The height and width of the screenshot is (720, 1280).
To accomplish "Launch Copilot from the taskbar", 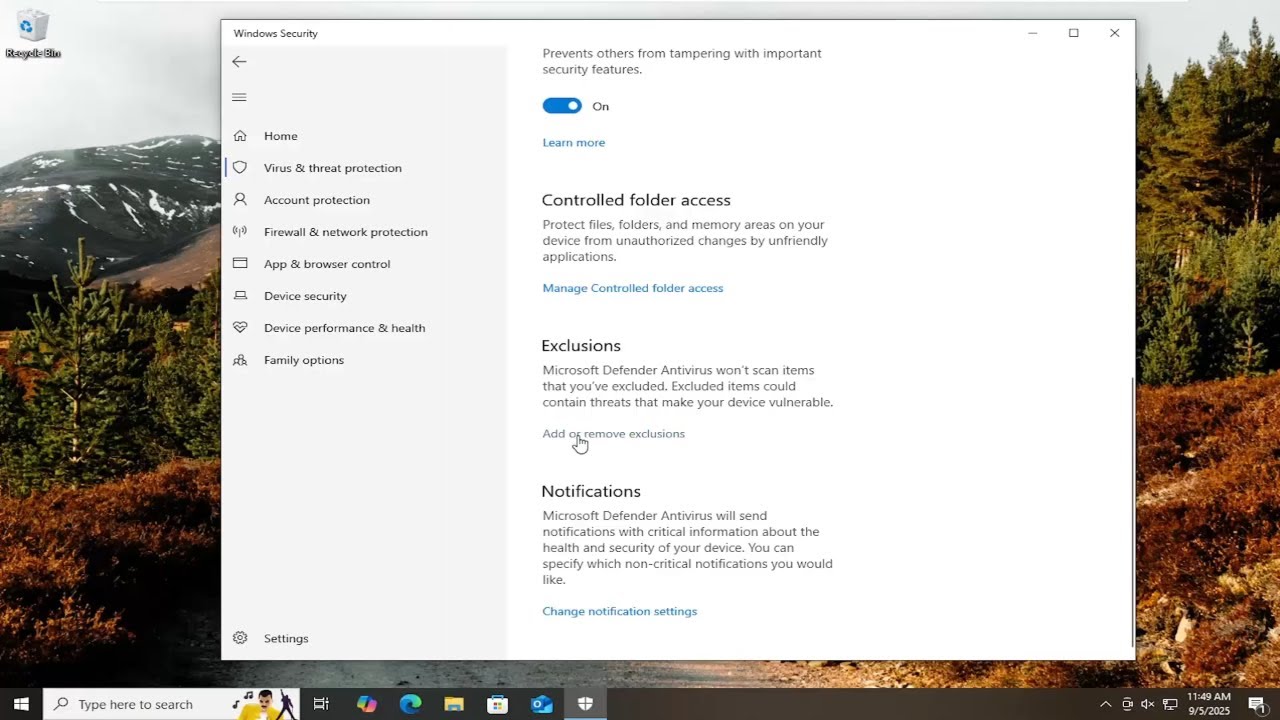I will pyautogui.click(x=367, y=704).
